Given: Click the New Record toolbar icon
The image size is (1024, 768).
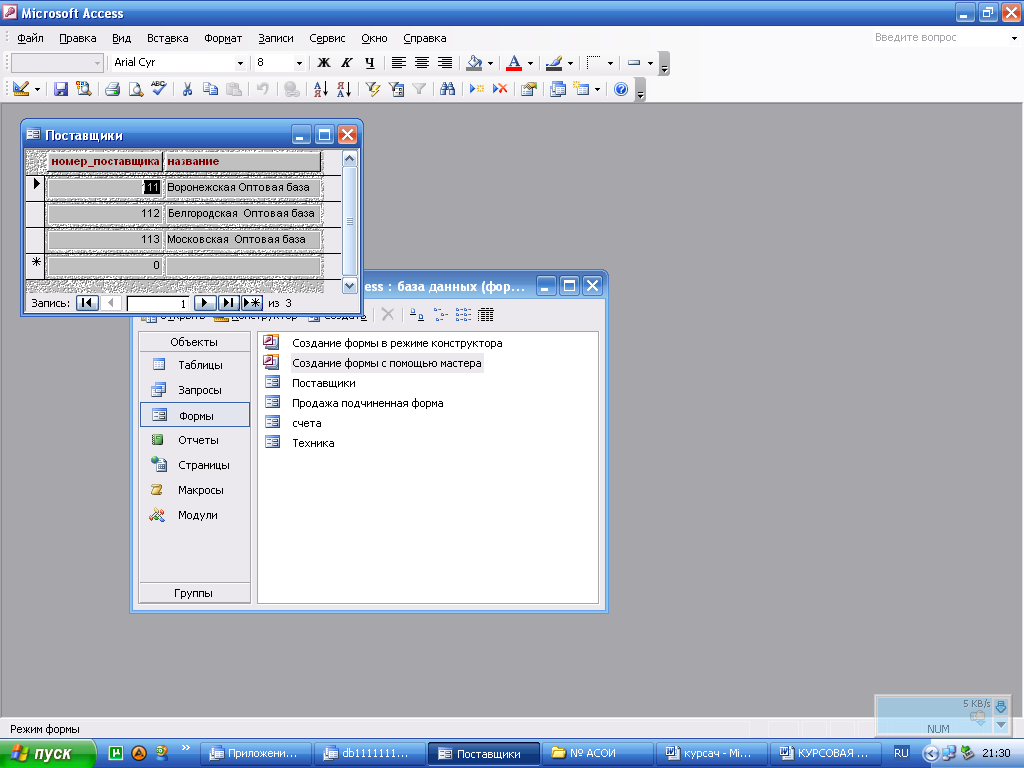Looking at the screenshot, I should tap(477, 89).
